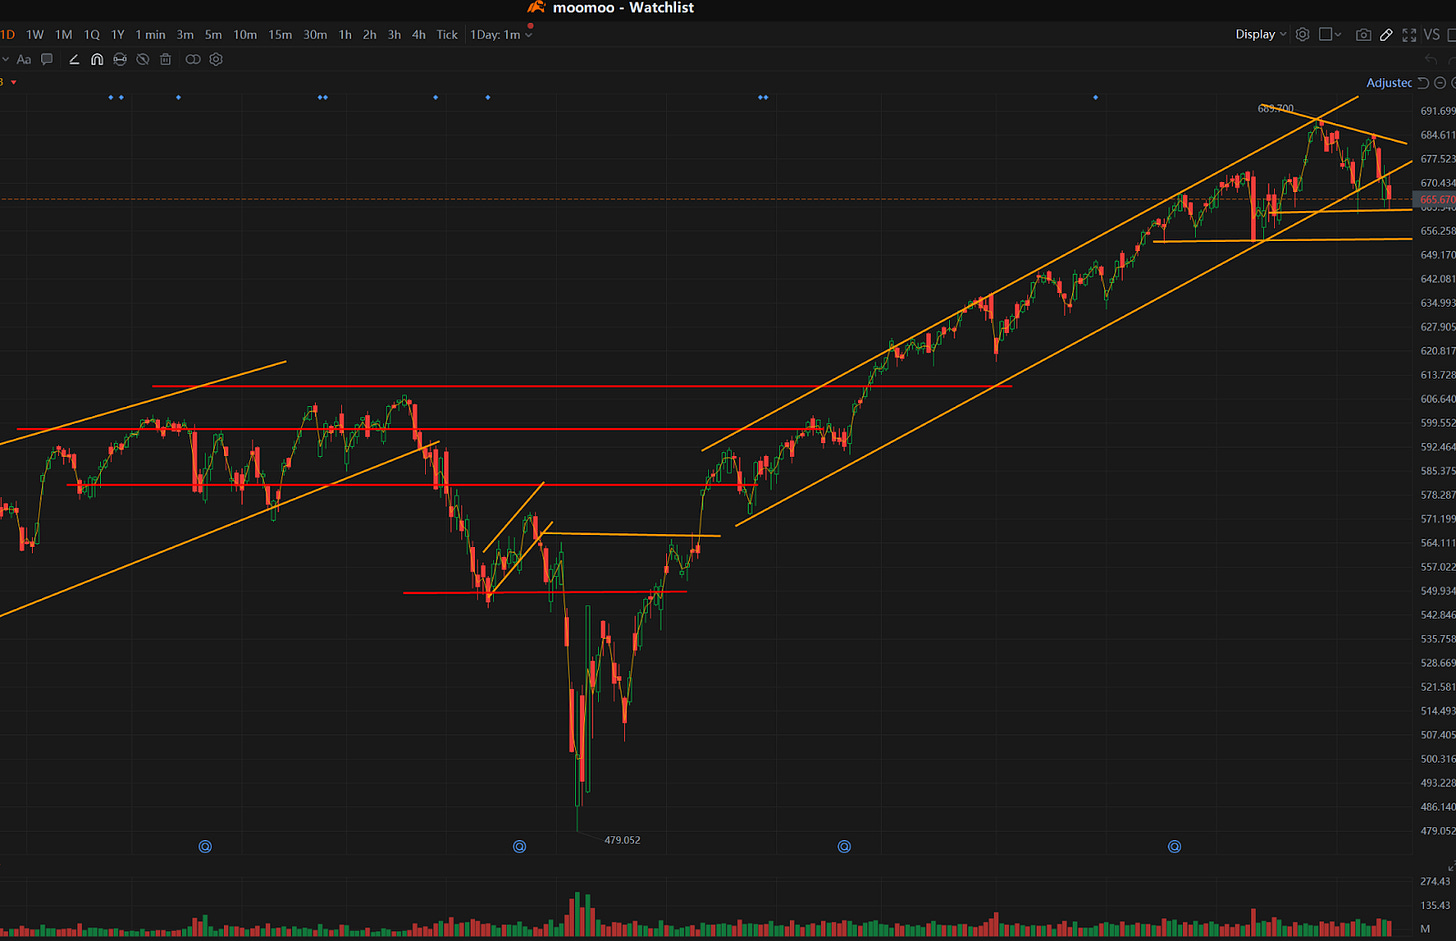Open drawing toolbar settings gear
This screenshot has width=1456, height=941.
coord(216,60)
